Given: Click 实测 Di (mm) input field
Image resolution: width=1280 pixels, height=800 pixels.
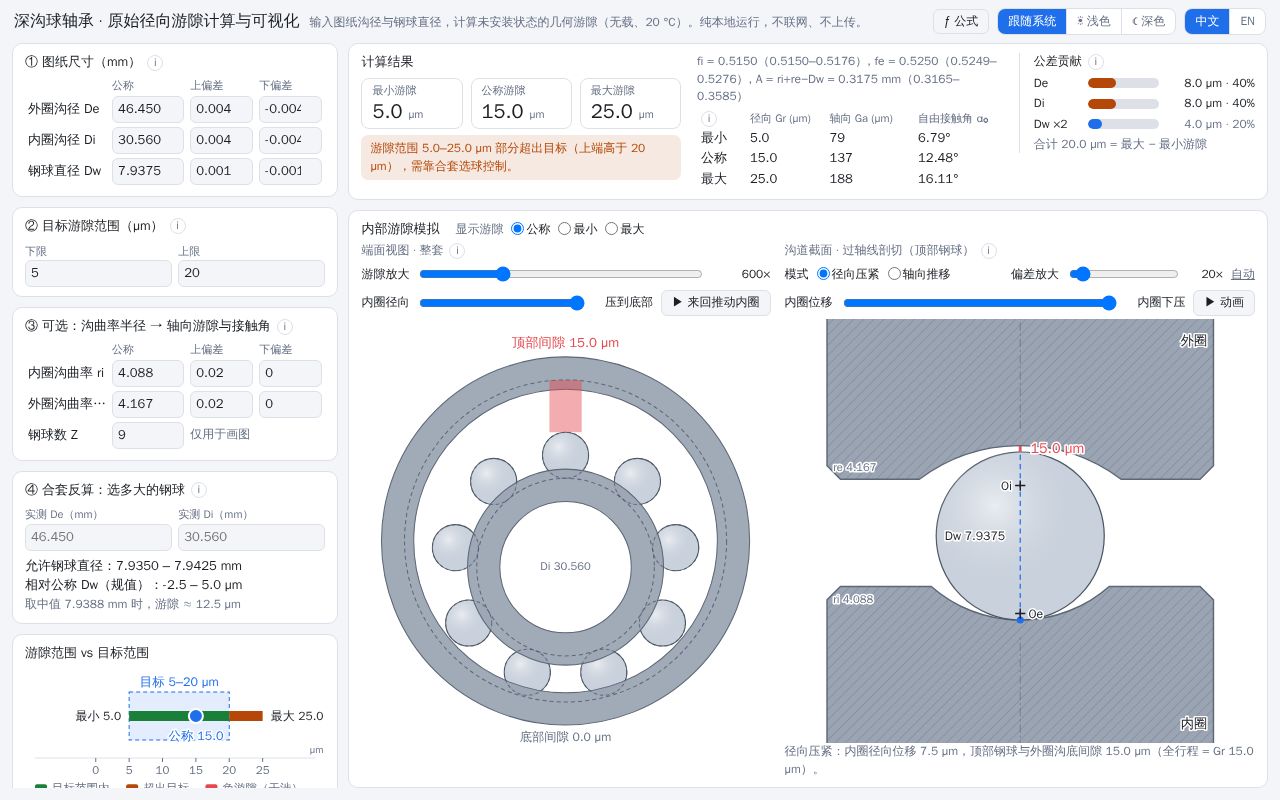Looking at the screenshot, I should coord(251,537).
